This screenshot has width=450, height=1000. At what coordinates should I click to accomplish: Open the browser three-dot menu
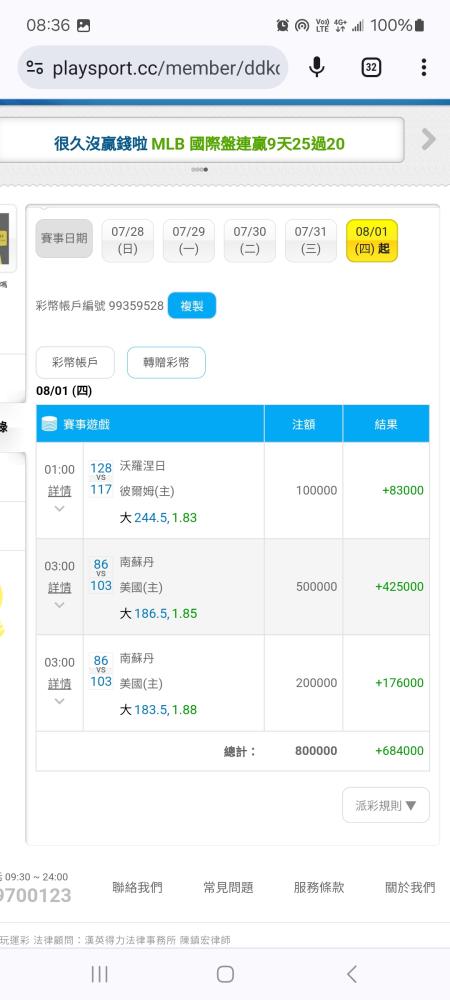[x=424, y=67]
